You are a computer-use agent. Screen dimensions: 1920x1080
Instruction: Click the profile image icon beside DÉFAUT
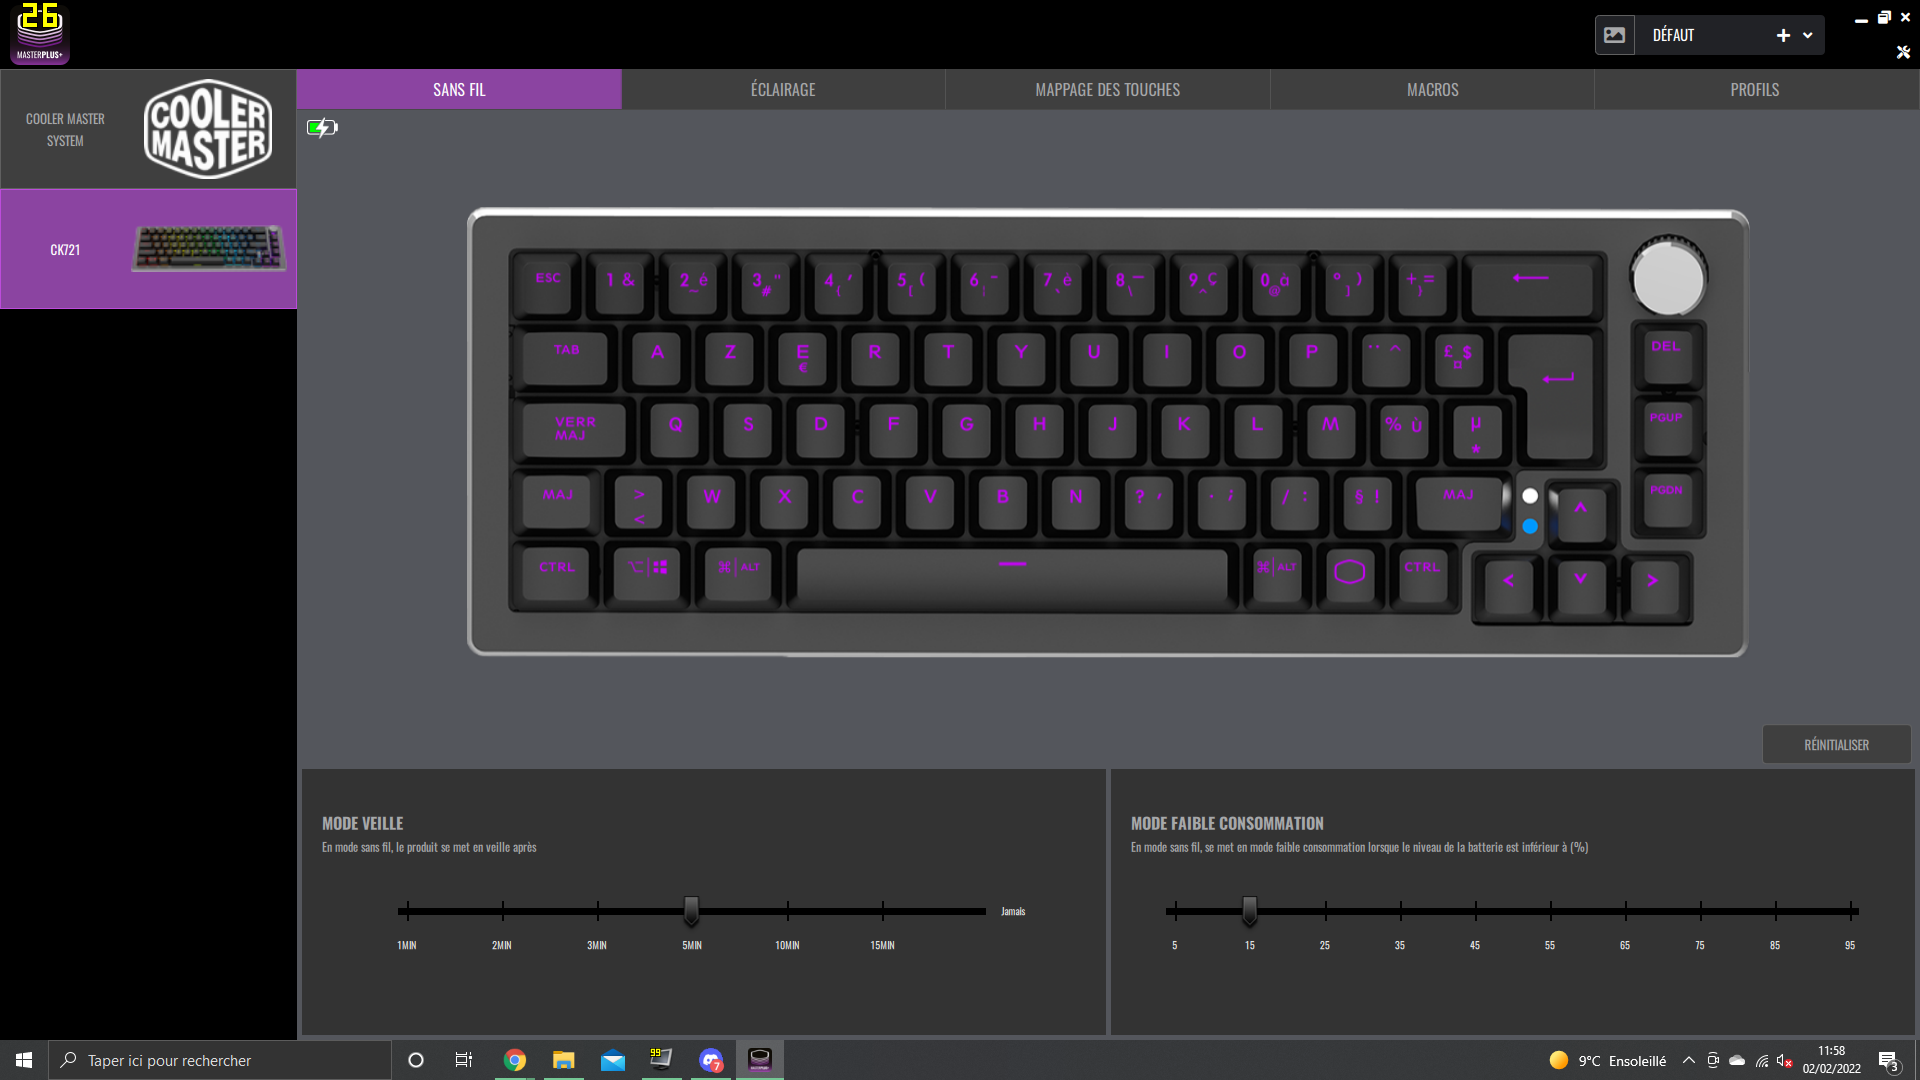(x=1614, y=35)
